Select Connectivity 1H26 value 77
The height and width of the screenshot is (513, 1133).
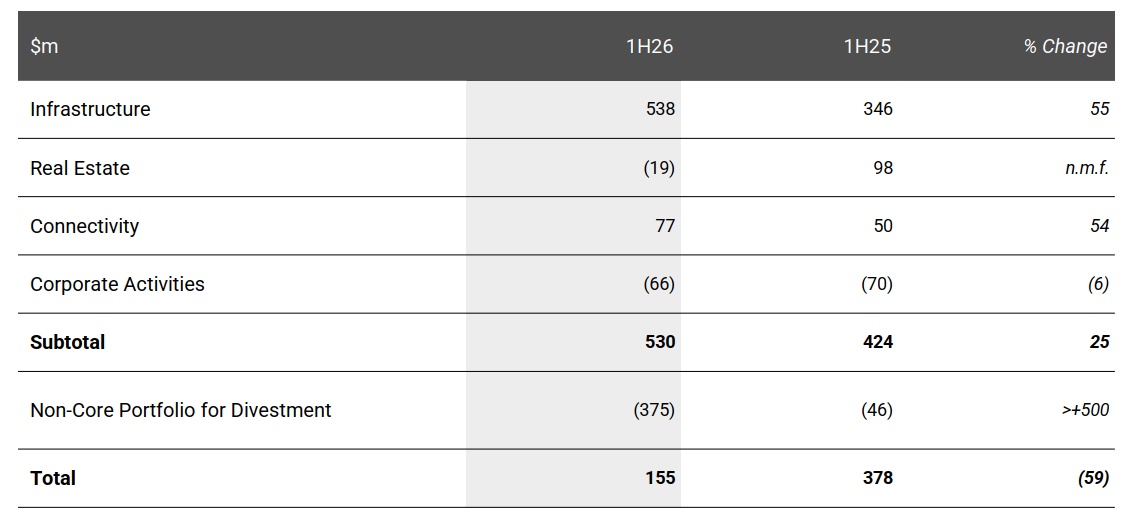(x=665, y=226)
